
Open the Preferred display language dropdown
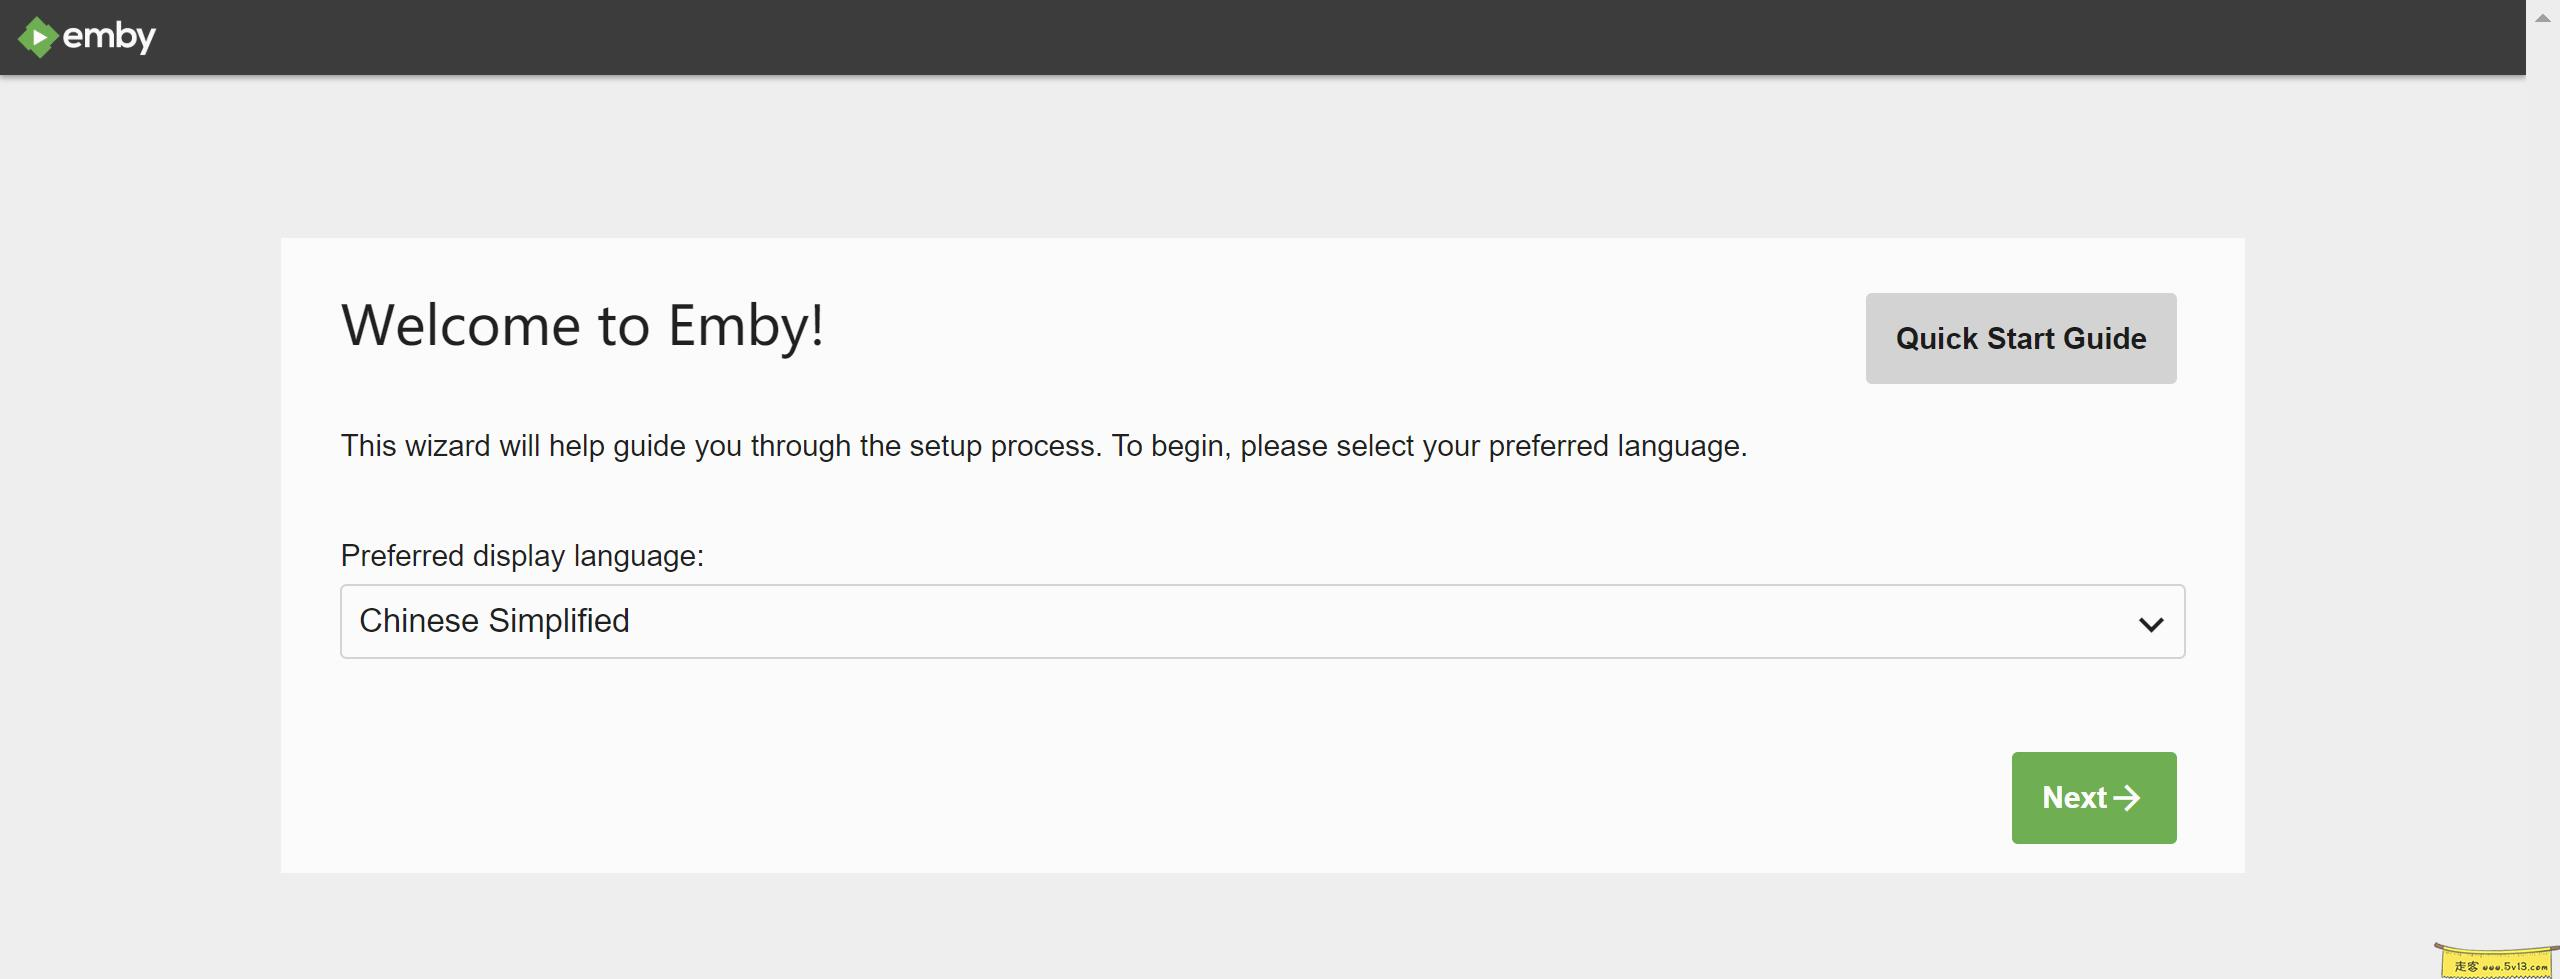click(x=1262, y=621)
